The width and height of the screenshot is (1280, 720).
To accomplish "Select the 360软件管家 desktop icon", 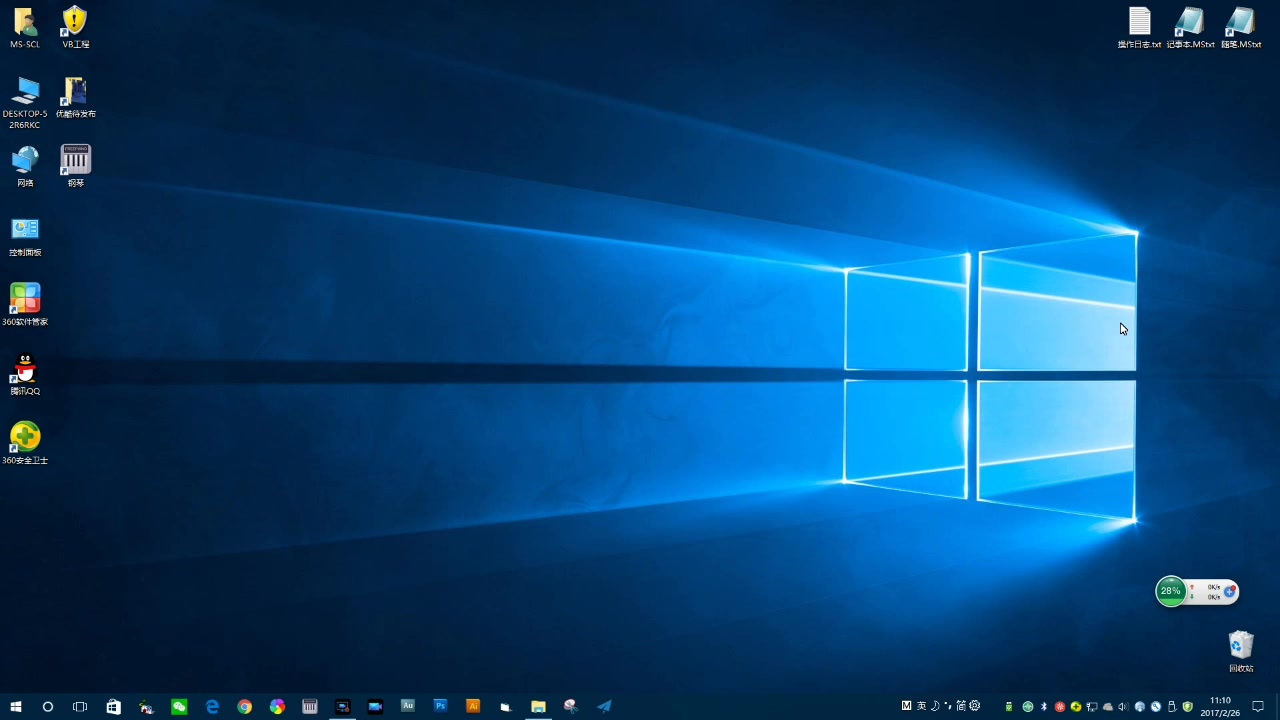I will 25,305.
